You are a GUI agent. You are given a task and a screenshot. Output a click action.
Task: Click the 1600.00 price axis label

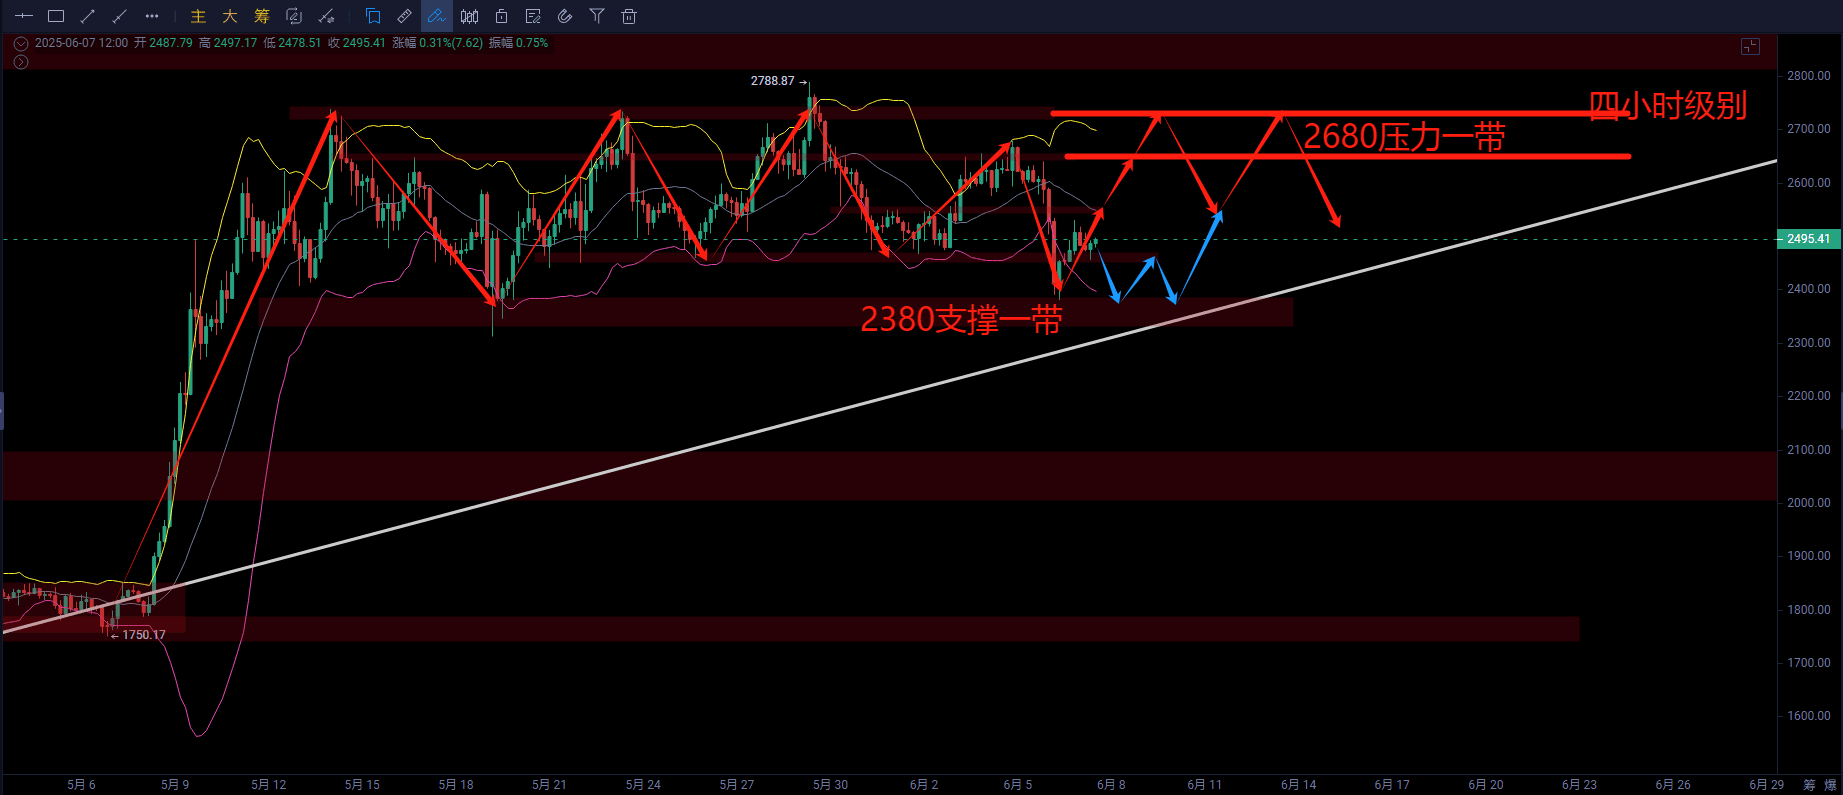[1809, 716]
